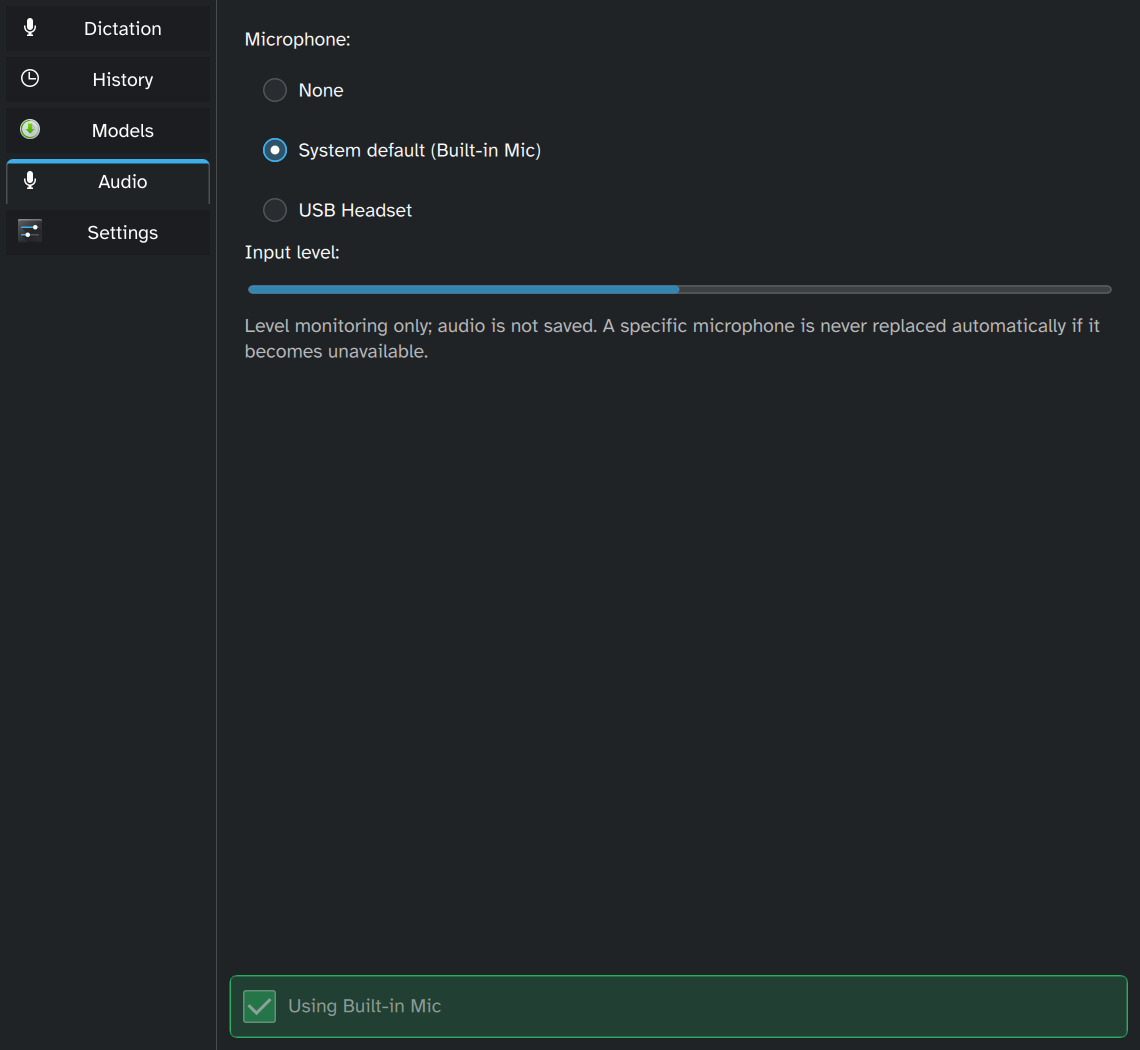The height and width of the screenshot is (1050, 1140).
Task: Go to the Settings tab
Action: tap(108, 232)
